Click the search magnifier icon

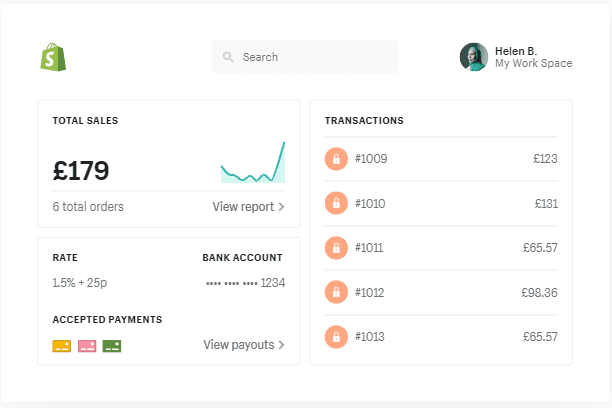[x=228, y=57]
